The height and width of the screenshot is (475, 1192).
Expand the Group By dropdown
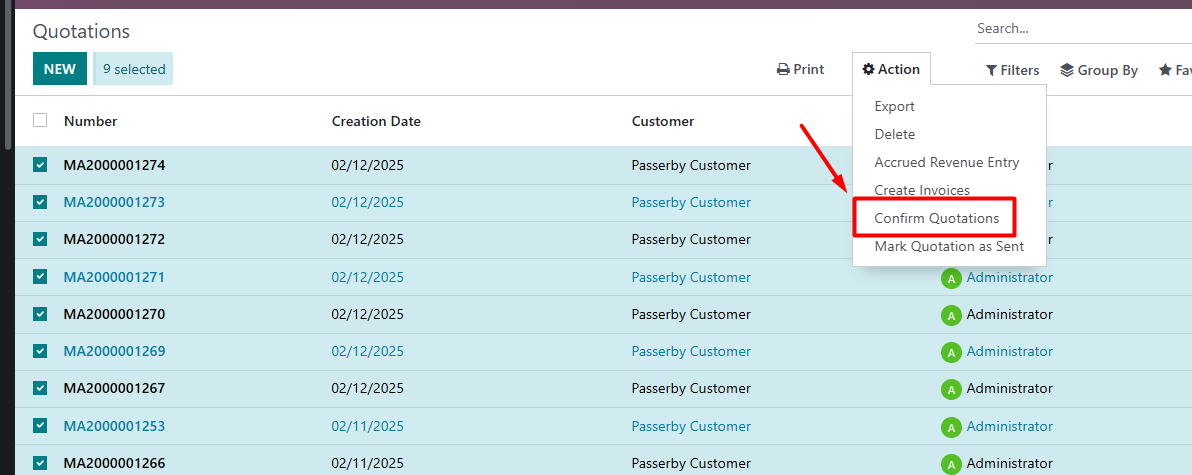coord(1098,70)
